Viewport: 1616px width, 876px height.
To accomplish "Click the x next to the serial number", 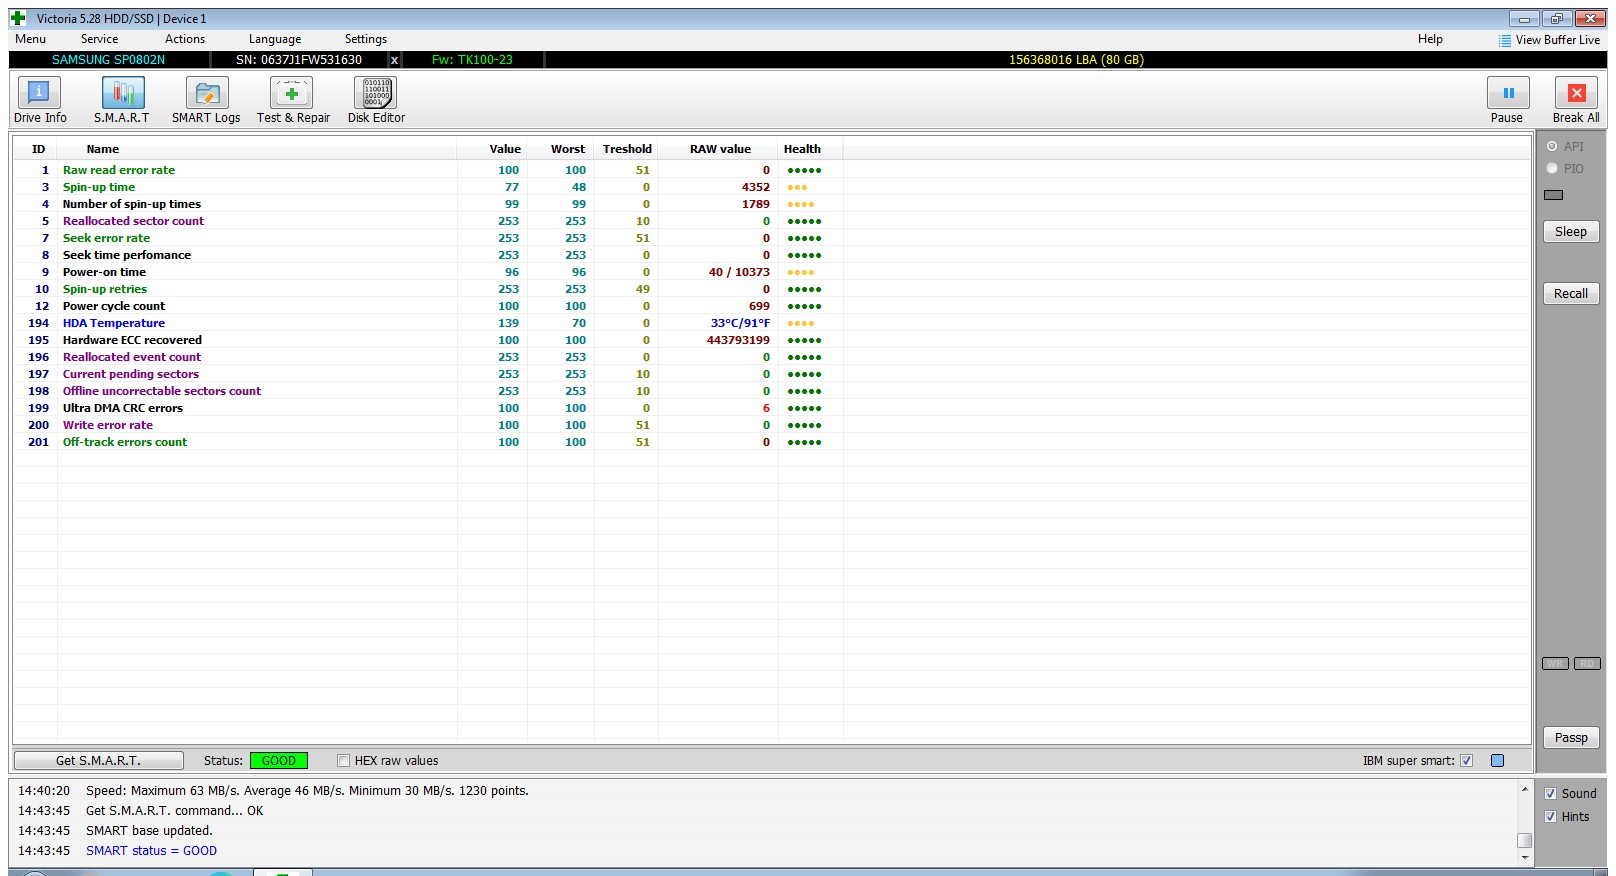I will [394, 60].
